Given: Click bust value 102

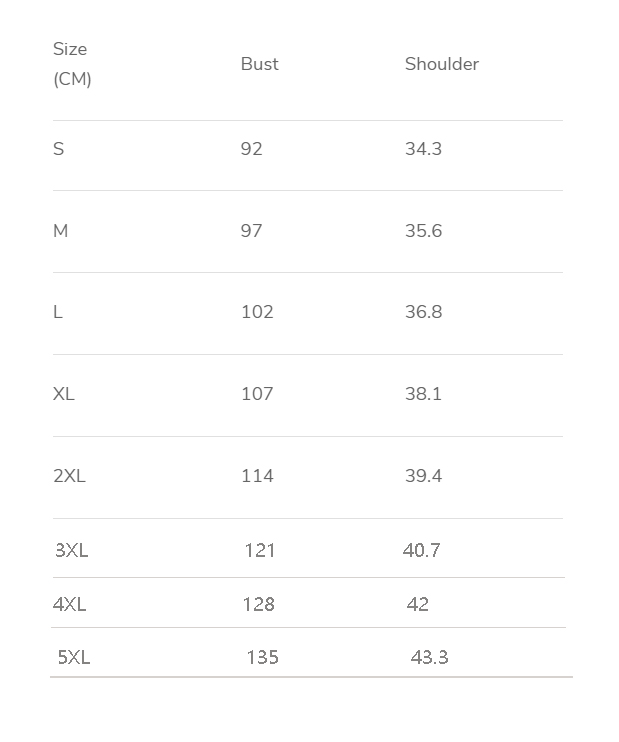Looking at the screenshot, I should tap(257, 312).
